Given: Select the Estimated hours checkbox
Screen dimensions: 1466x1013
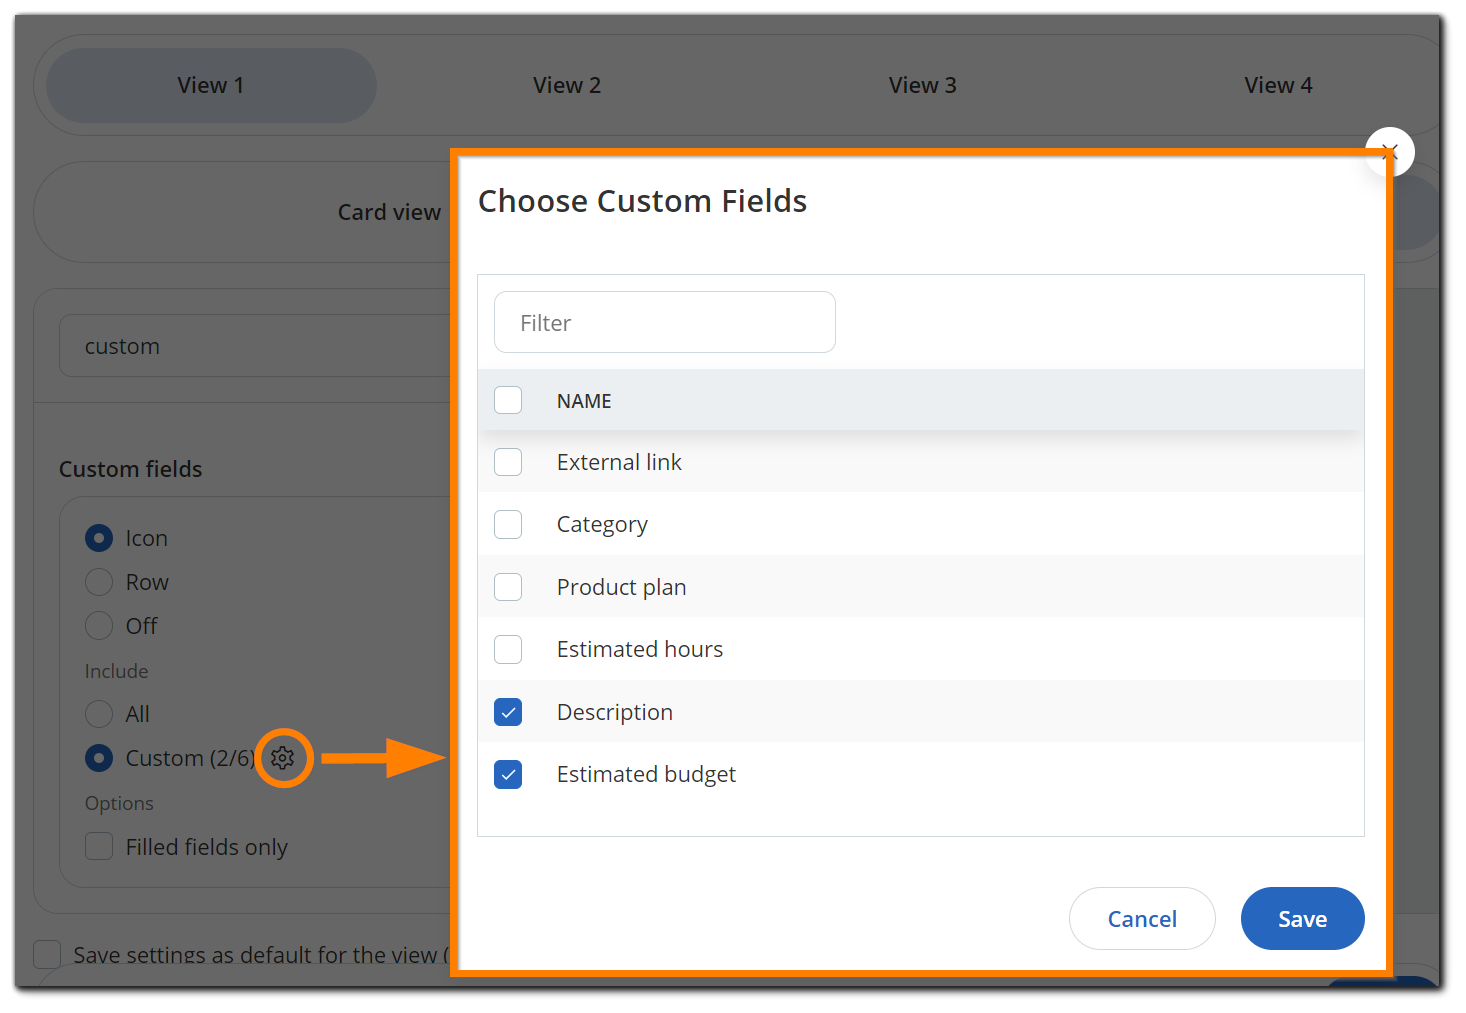Looking at the screenshot, I should click(x=508, y=650).
